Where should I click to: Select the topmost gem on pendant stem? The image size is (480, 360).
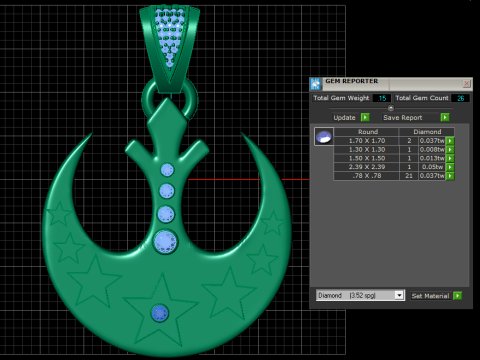click(167, 170)
